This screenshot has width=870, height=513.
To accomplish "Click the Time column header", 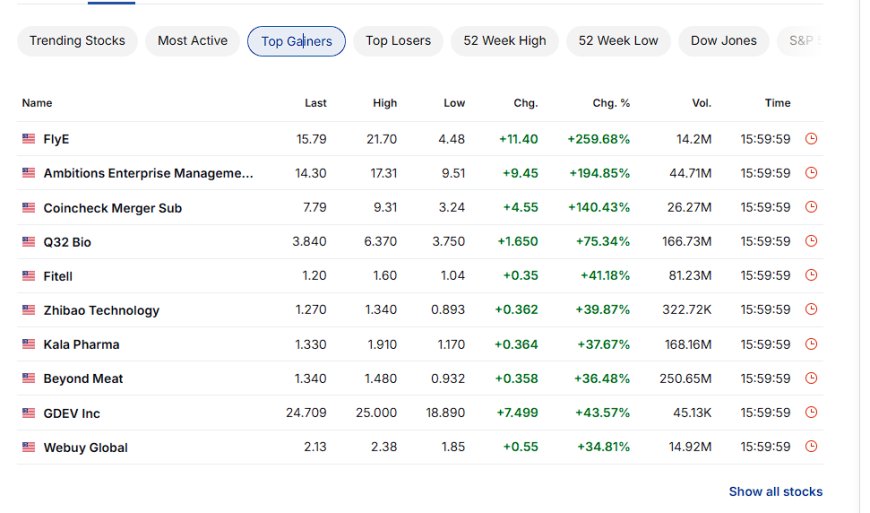I will (x=777, y=103).
